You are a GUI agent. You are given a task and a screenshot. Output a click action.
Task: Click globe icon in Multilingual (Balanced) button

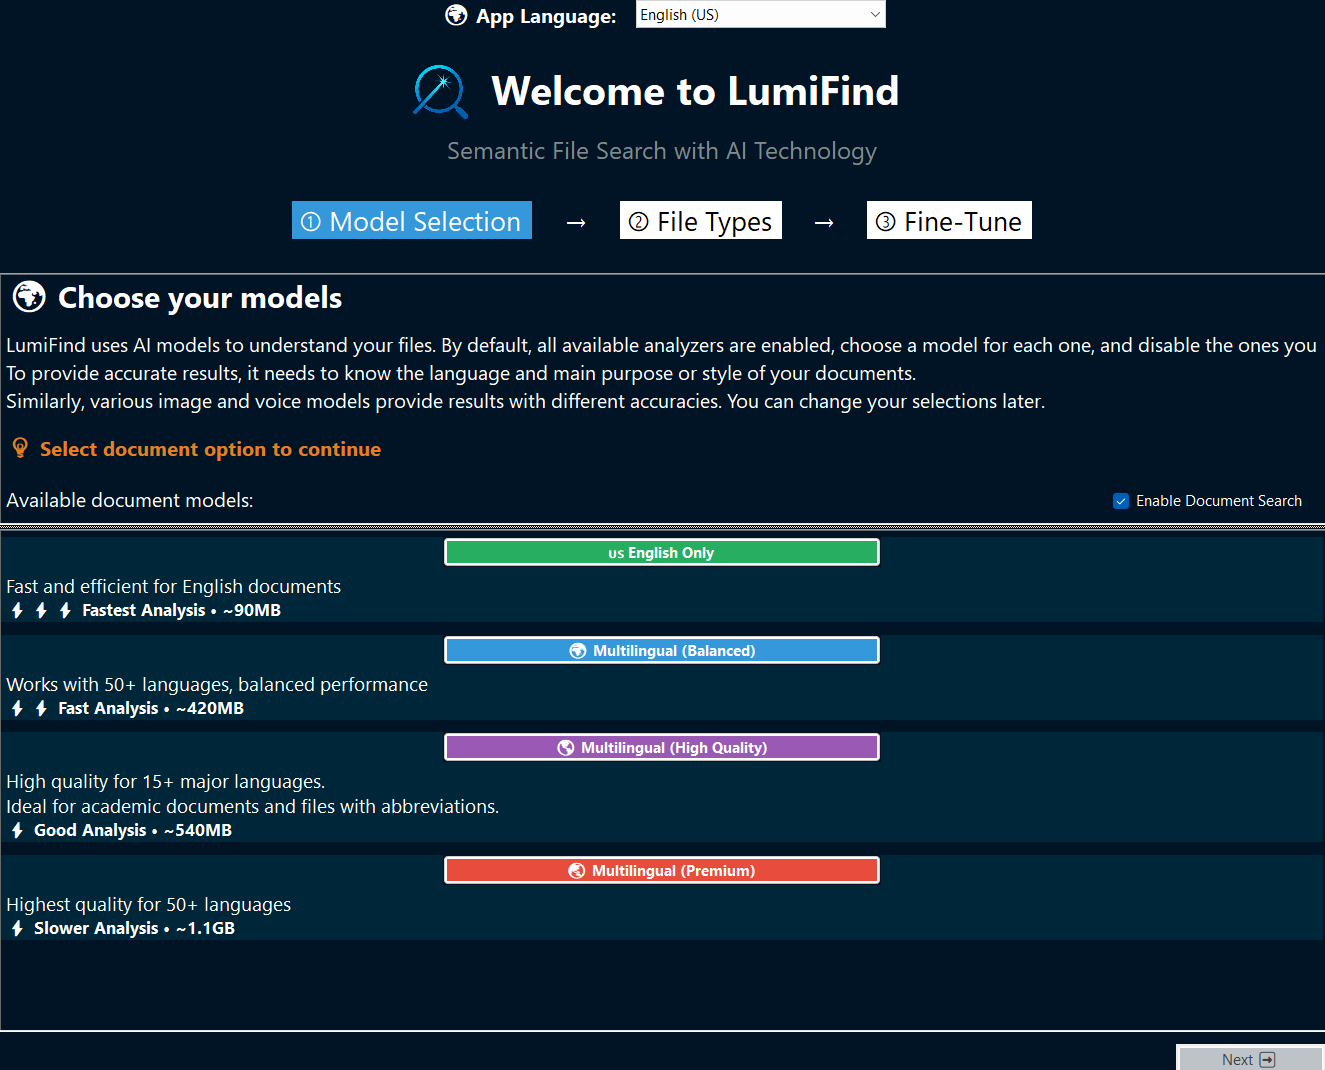pos(578,651)
